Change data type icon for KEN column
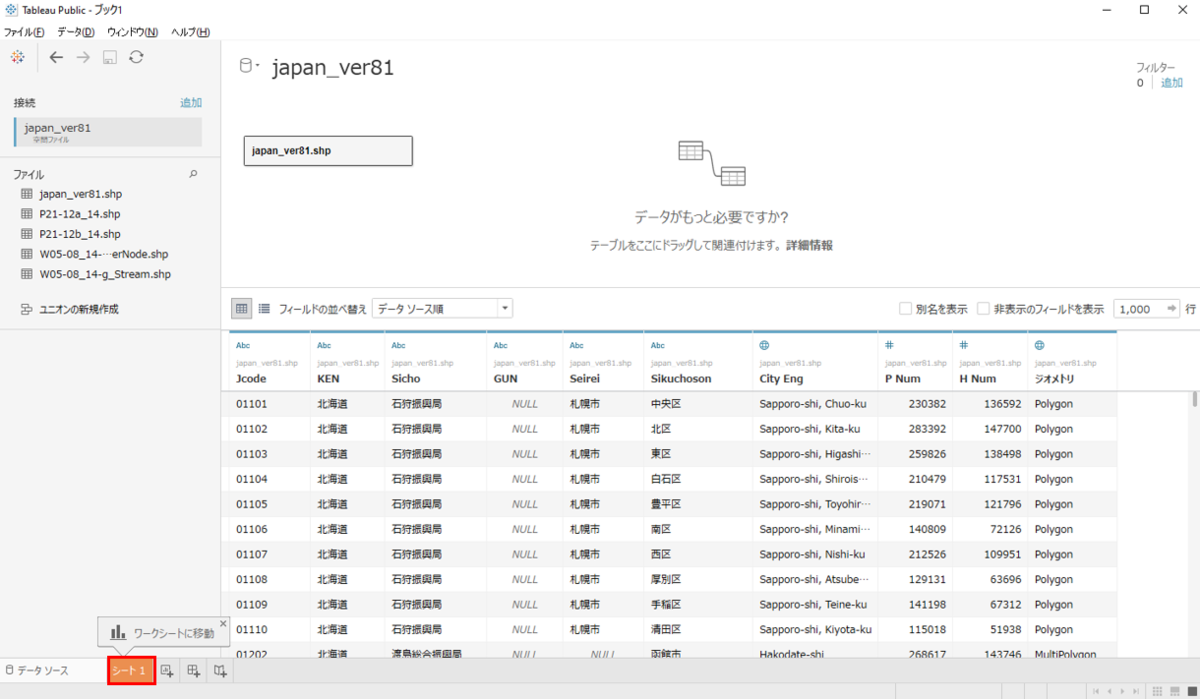1200x699 pixels. (324, 346)
